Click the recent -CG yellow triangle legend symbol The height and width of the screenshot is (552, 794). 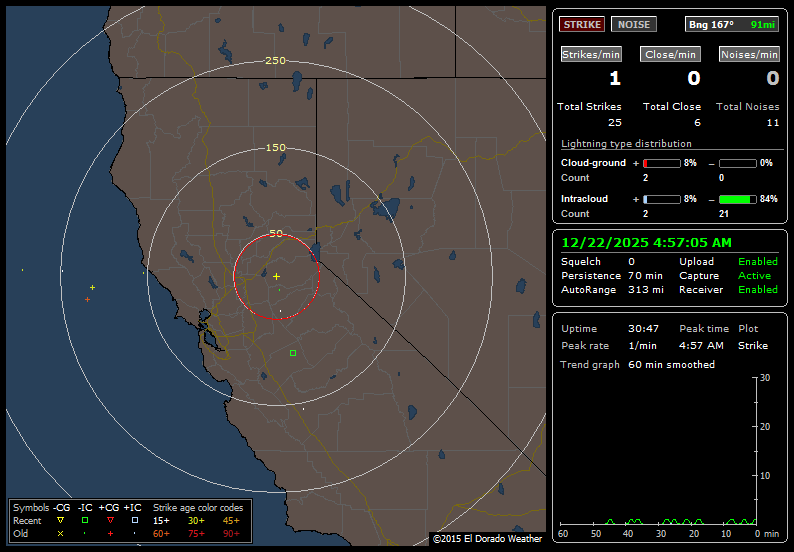pyautogui.click(x=61, y=521)
